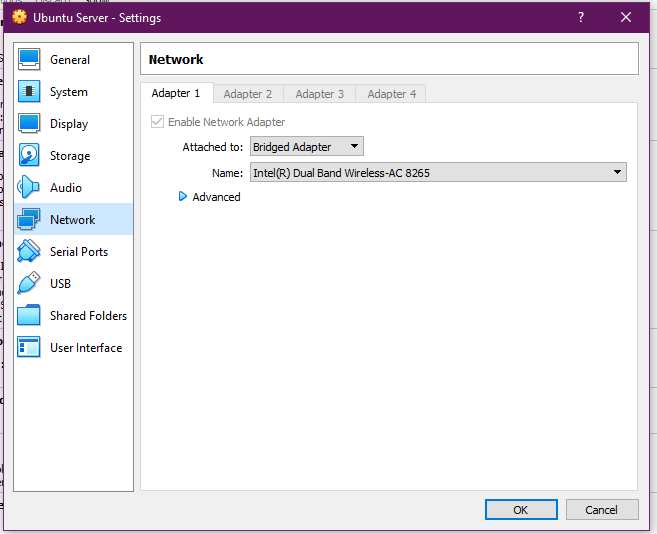The image size is (657, 534).
Task: Click the USB label in sidebar
Action: coord(60,284)
